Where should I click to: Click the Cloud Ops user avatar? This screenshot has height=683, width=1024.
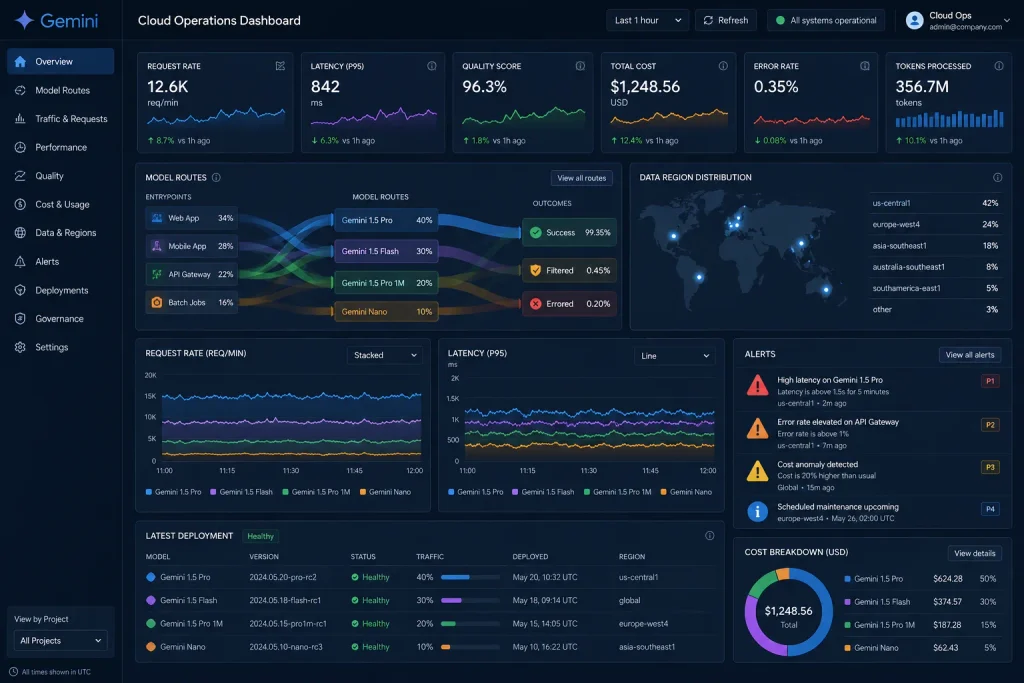click(914, 20)
